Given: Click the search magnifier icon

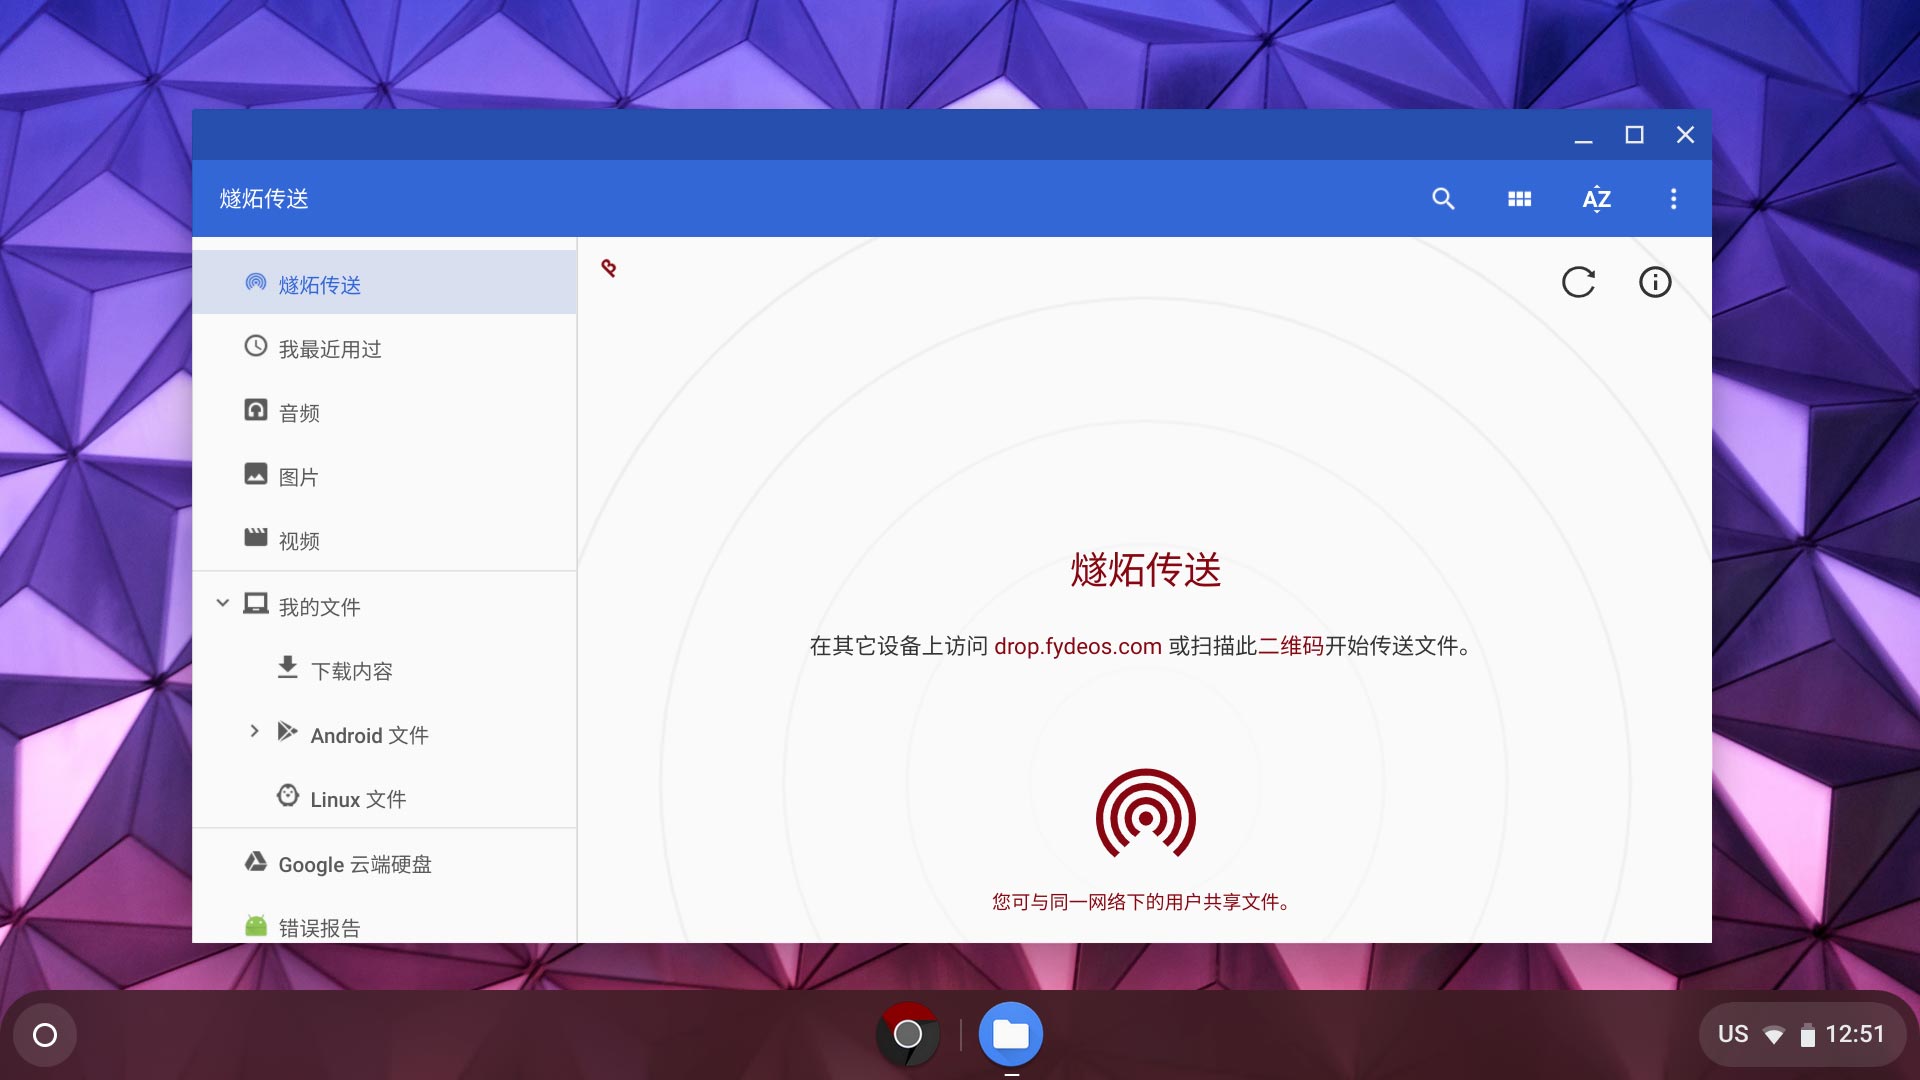Looking at the screenshot, I should 1443,199.
